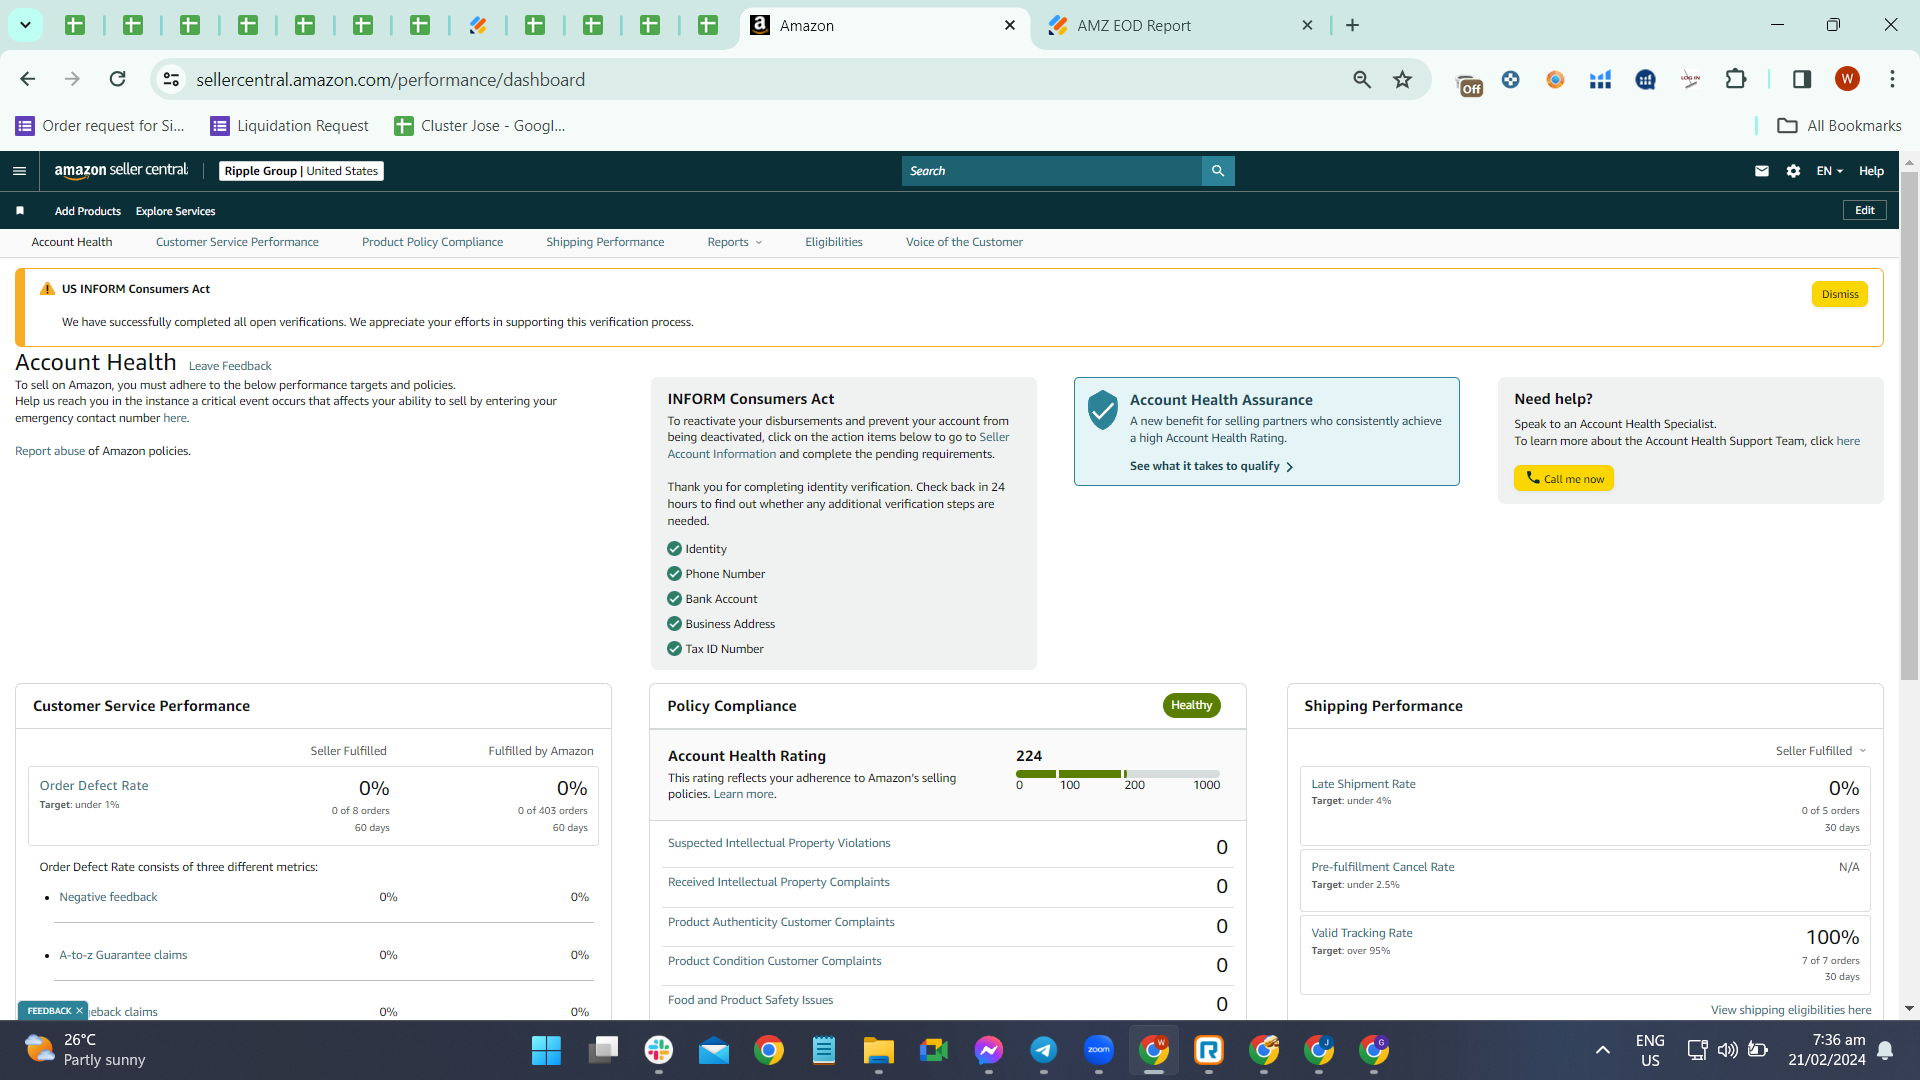Image resolution: width=1920 pixels, height=1080 pixels.
Task: Open the Windows Start menu
Action: 546,1050
